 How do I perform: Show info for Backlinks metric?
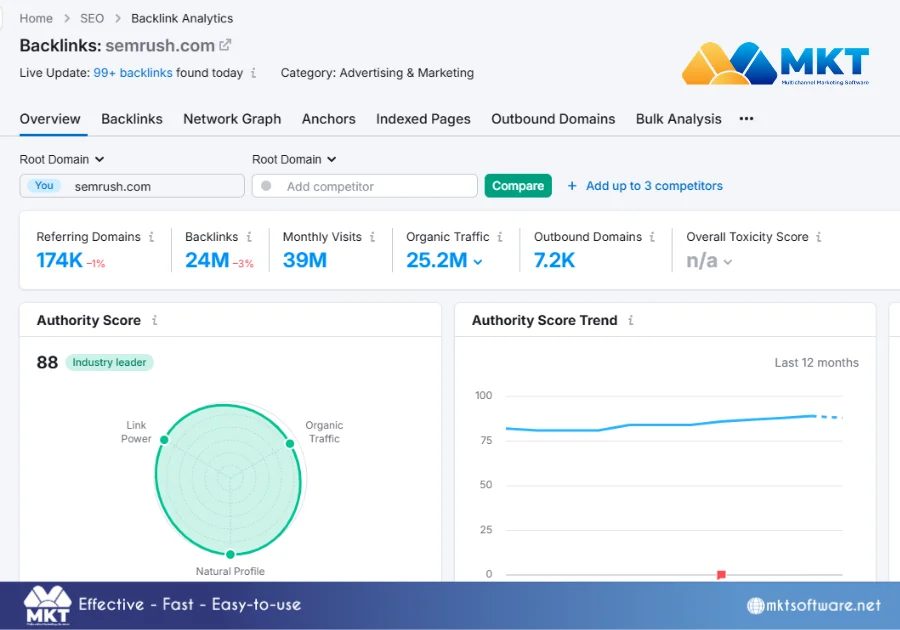click(x=249, y=236)
